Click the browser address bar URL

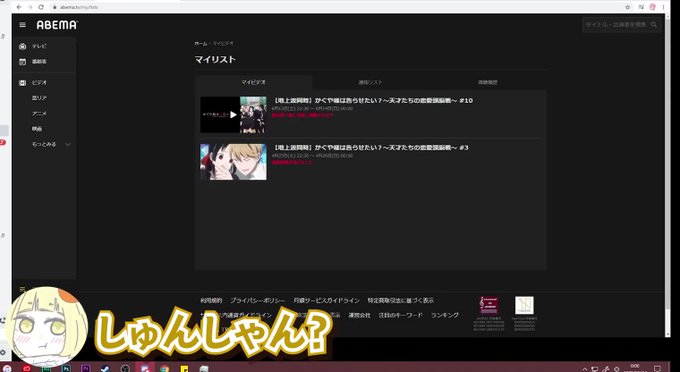(x=79, y=7)
